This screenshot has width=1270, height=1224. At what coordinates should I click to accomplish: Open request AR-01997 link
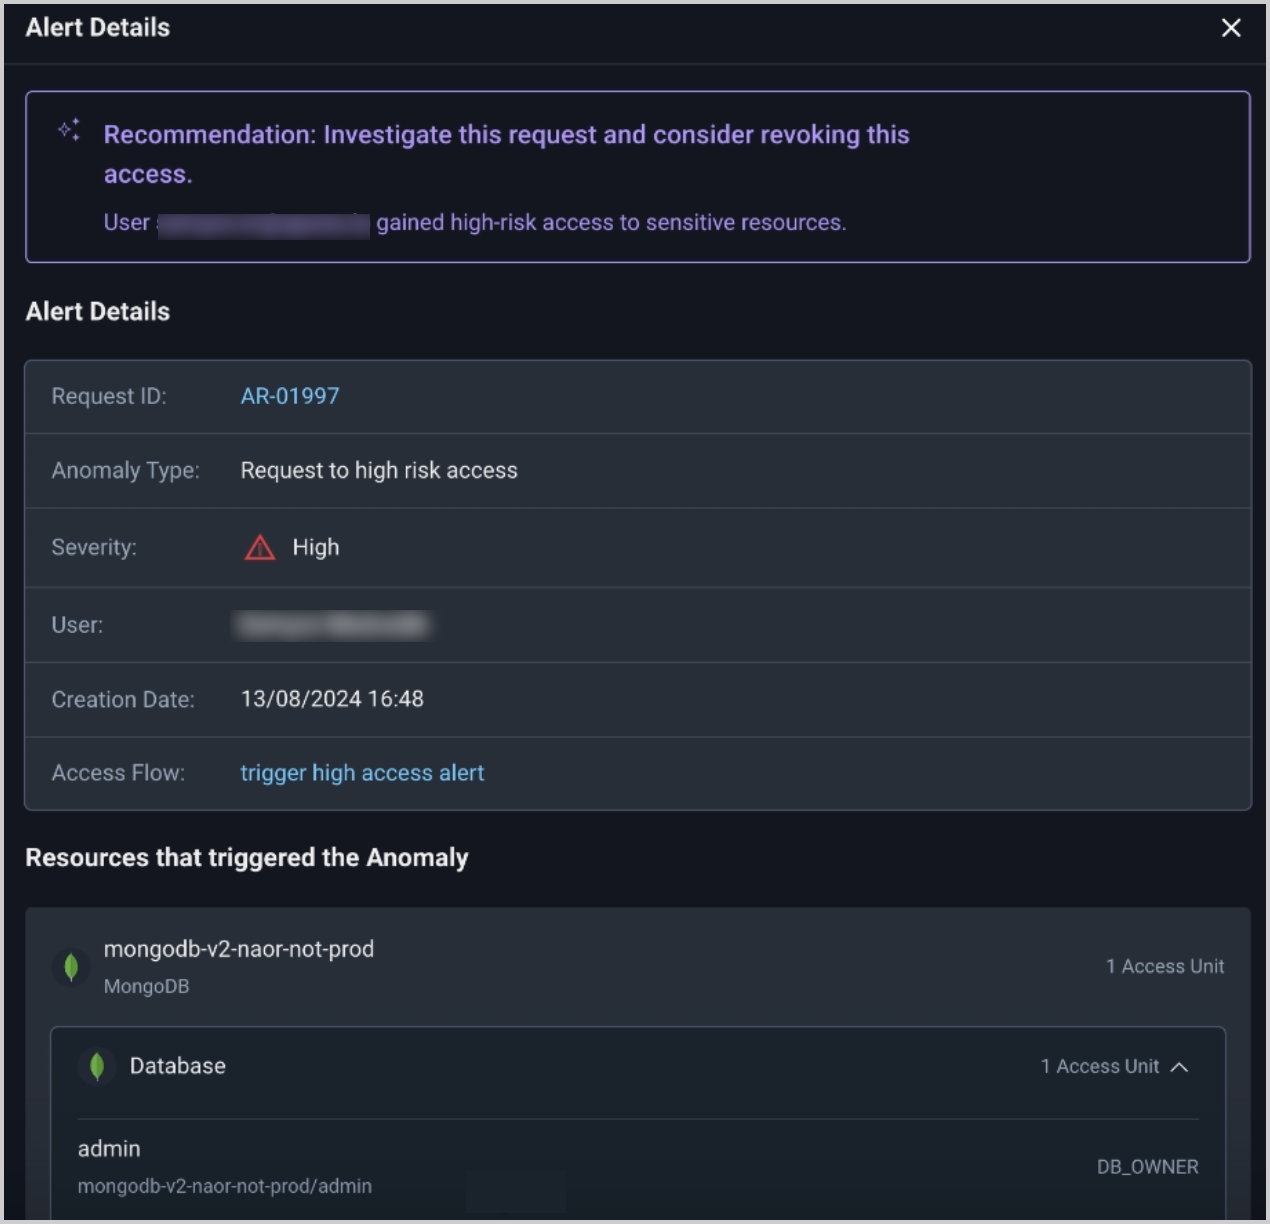pyautogui.click(x=290, y=396)
